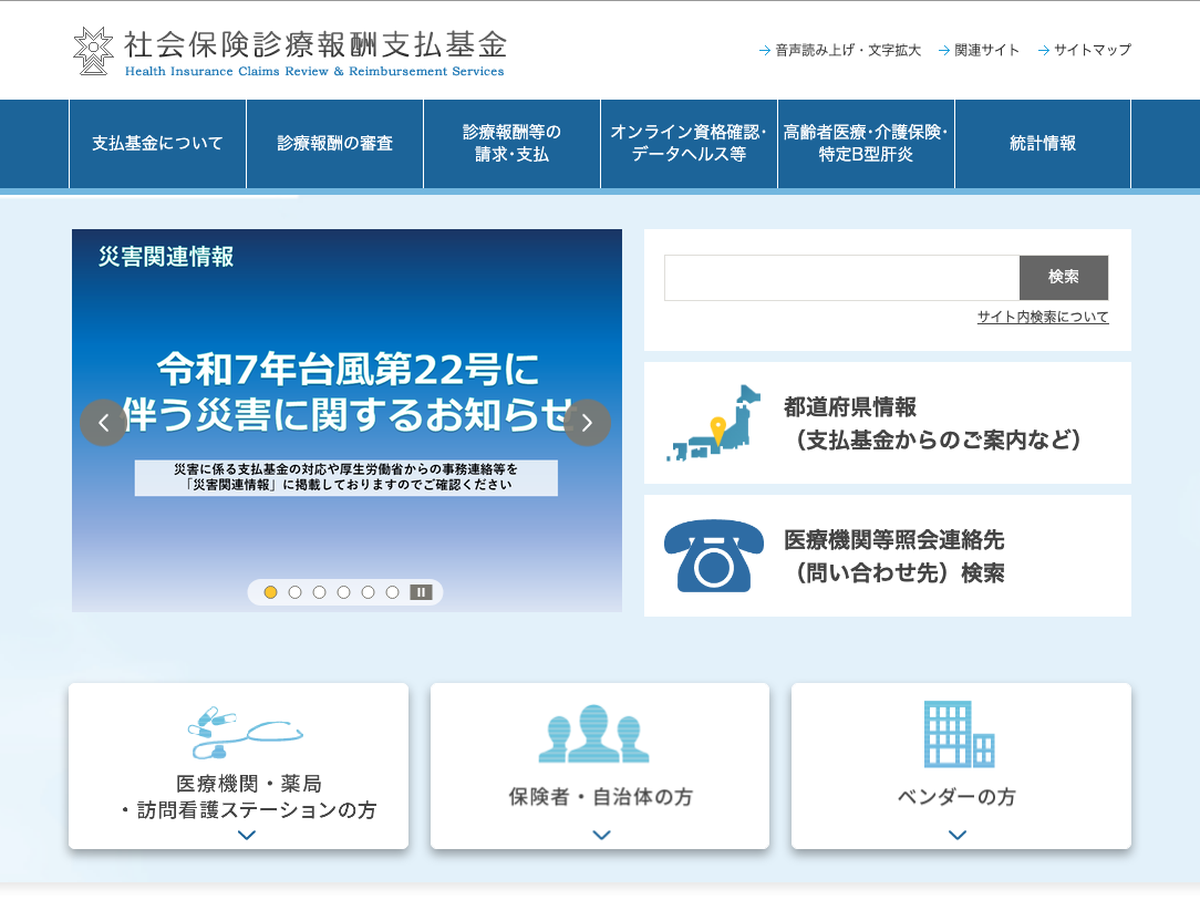The width and height of the screenshot is (1200, 900).
Task: Pause the slideshow autoplay
Action: tap(421, 592)
